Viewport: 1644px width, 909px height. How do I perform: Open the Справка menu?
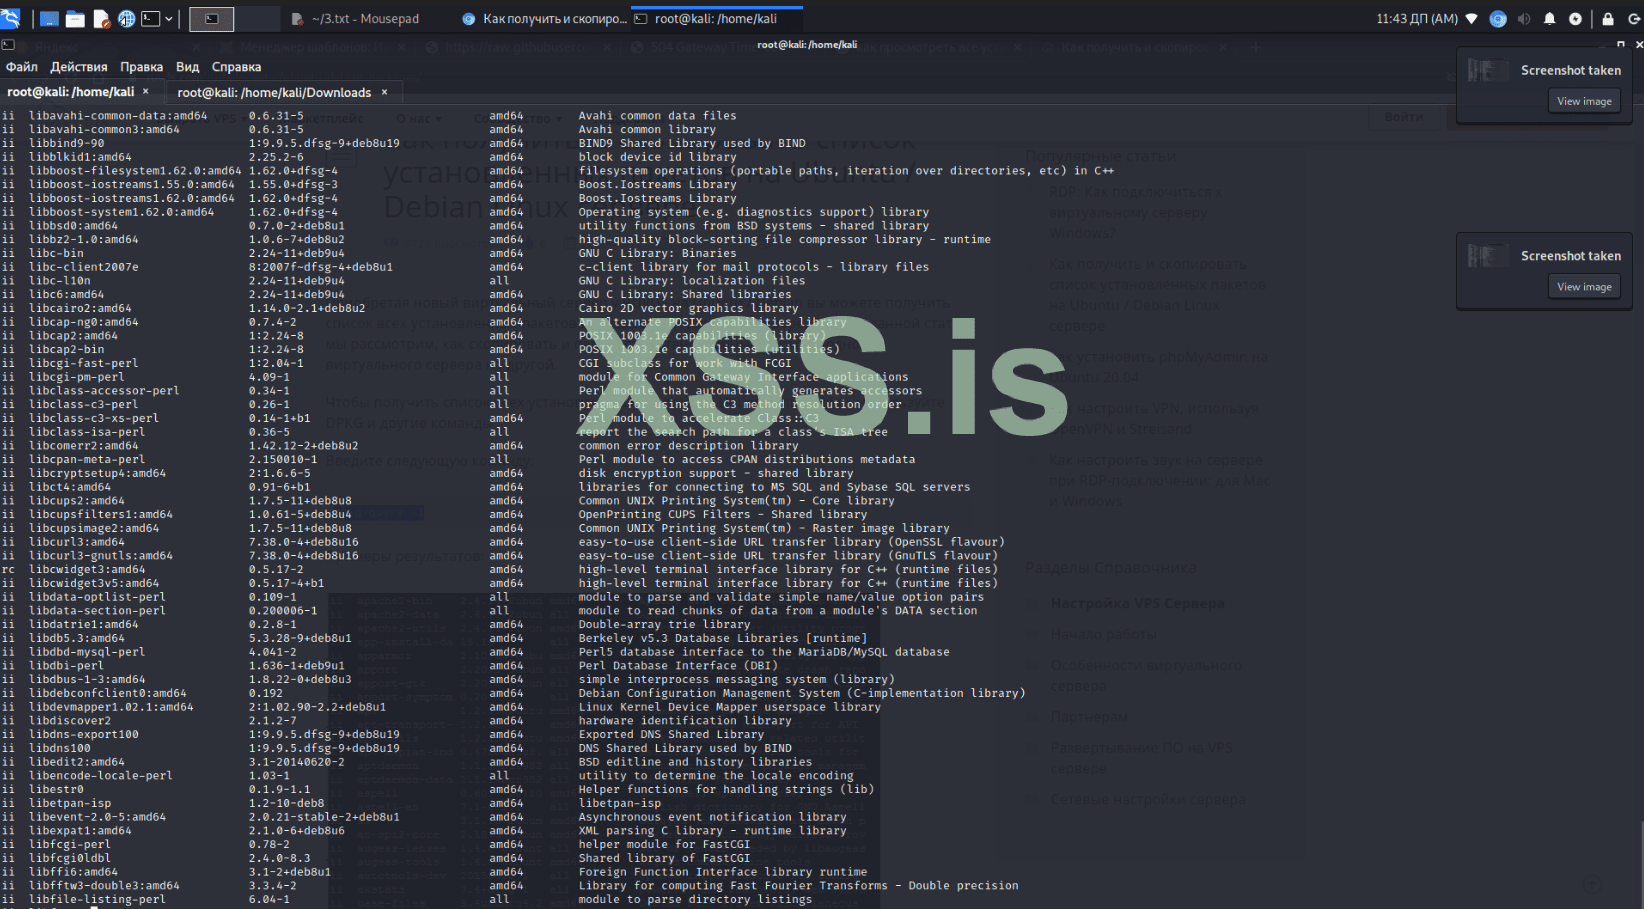(236, 67)
